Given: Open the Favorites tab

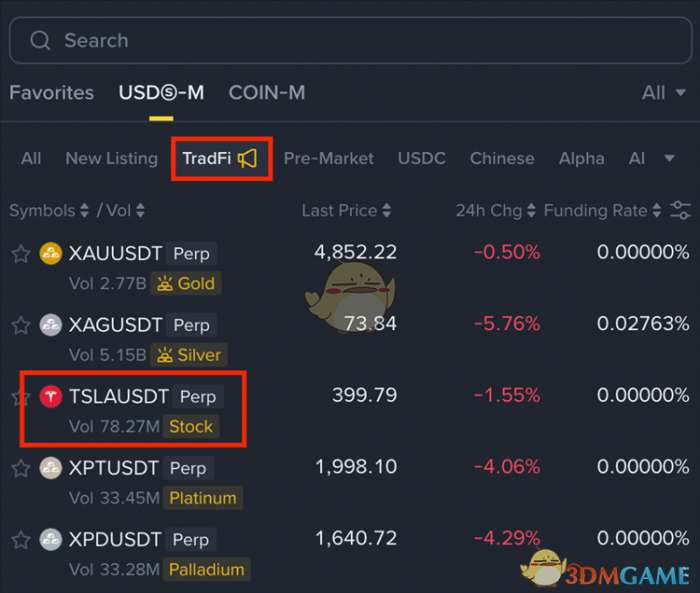Looking at the screenshot, I should click(x=51, y=93).
